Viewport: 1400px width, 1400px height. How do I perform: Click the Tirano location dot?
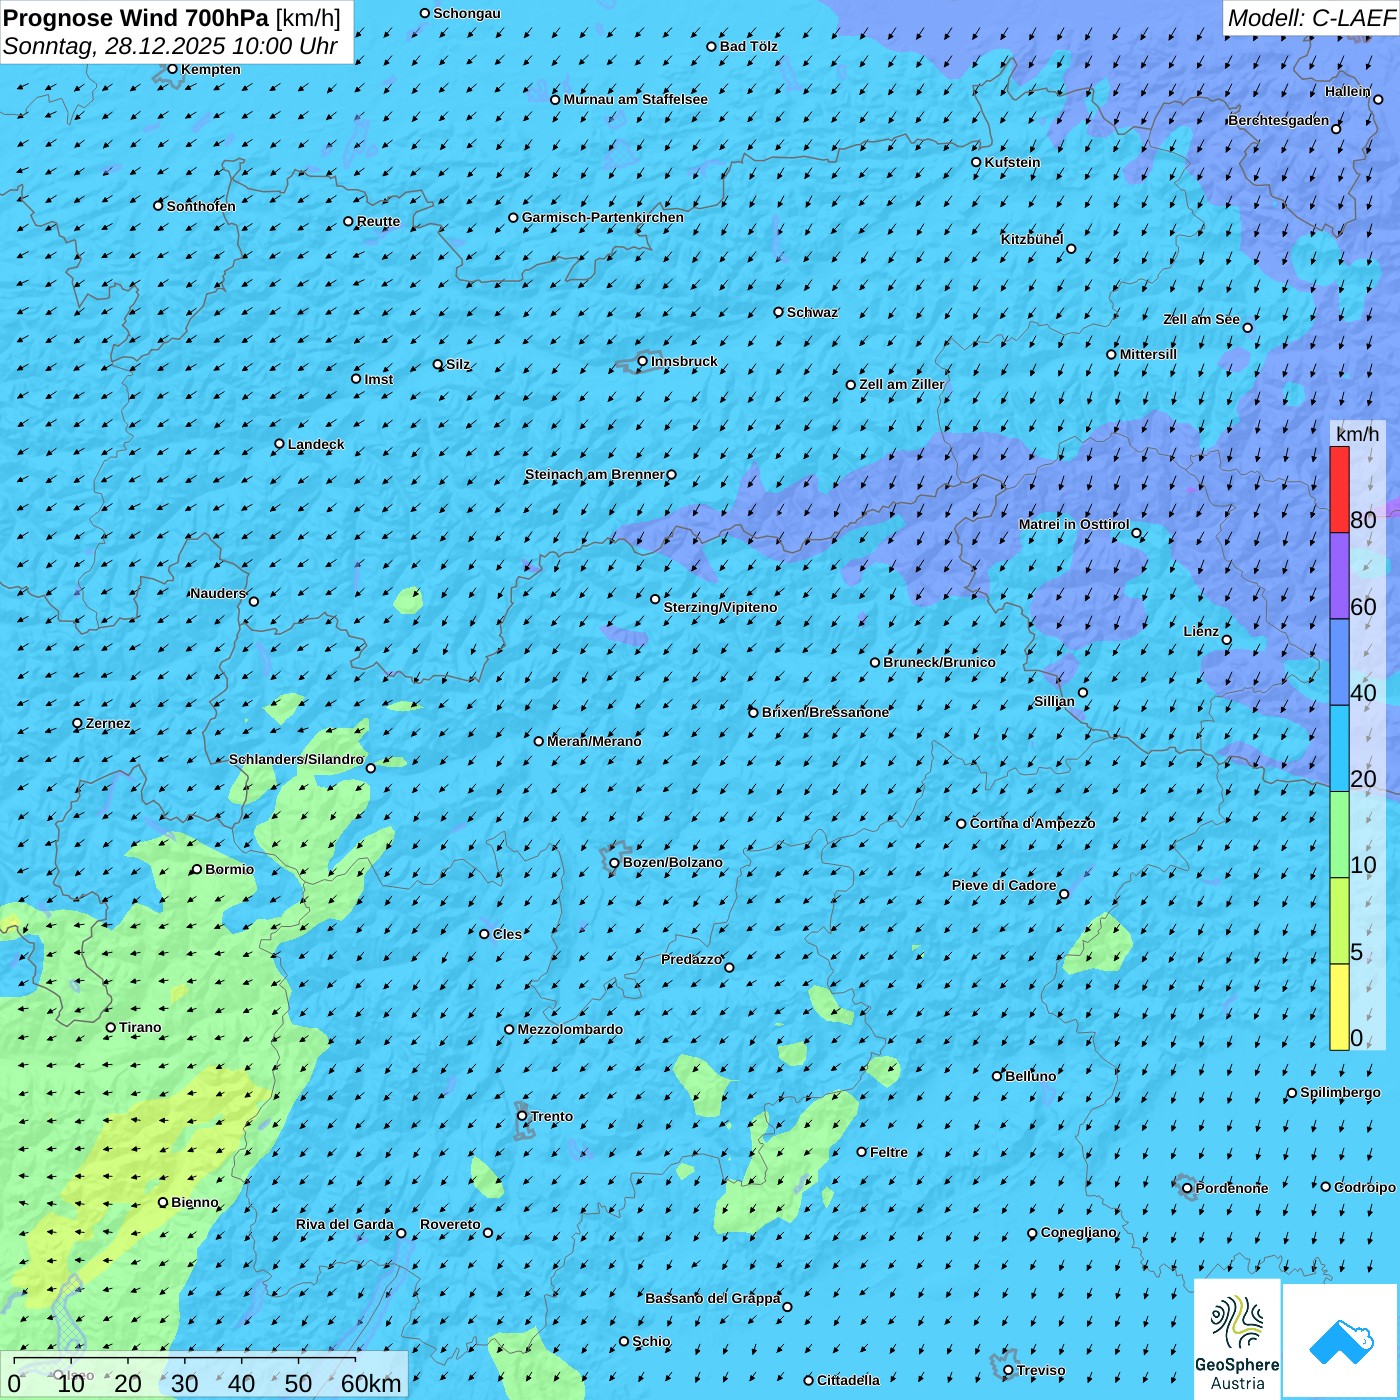(x=111, y=1027)
